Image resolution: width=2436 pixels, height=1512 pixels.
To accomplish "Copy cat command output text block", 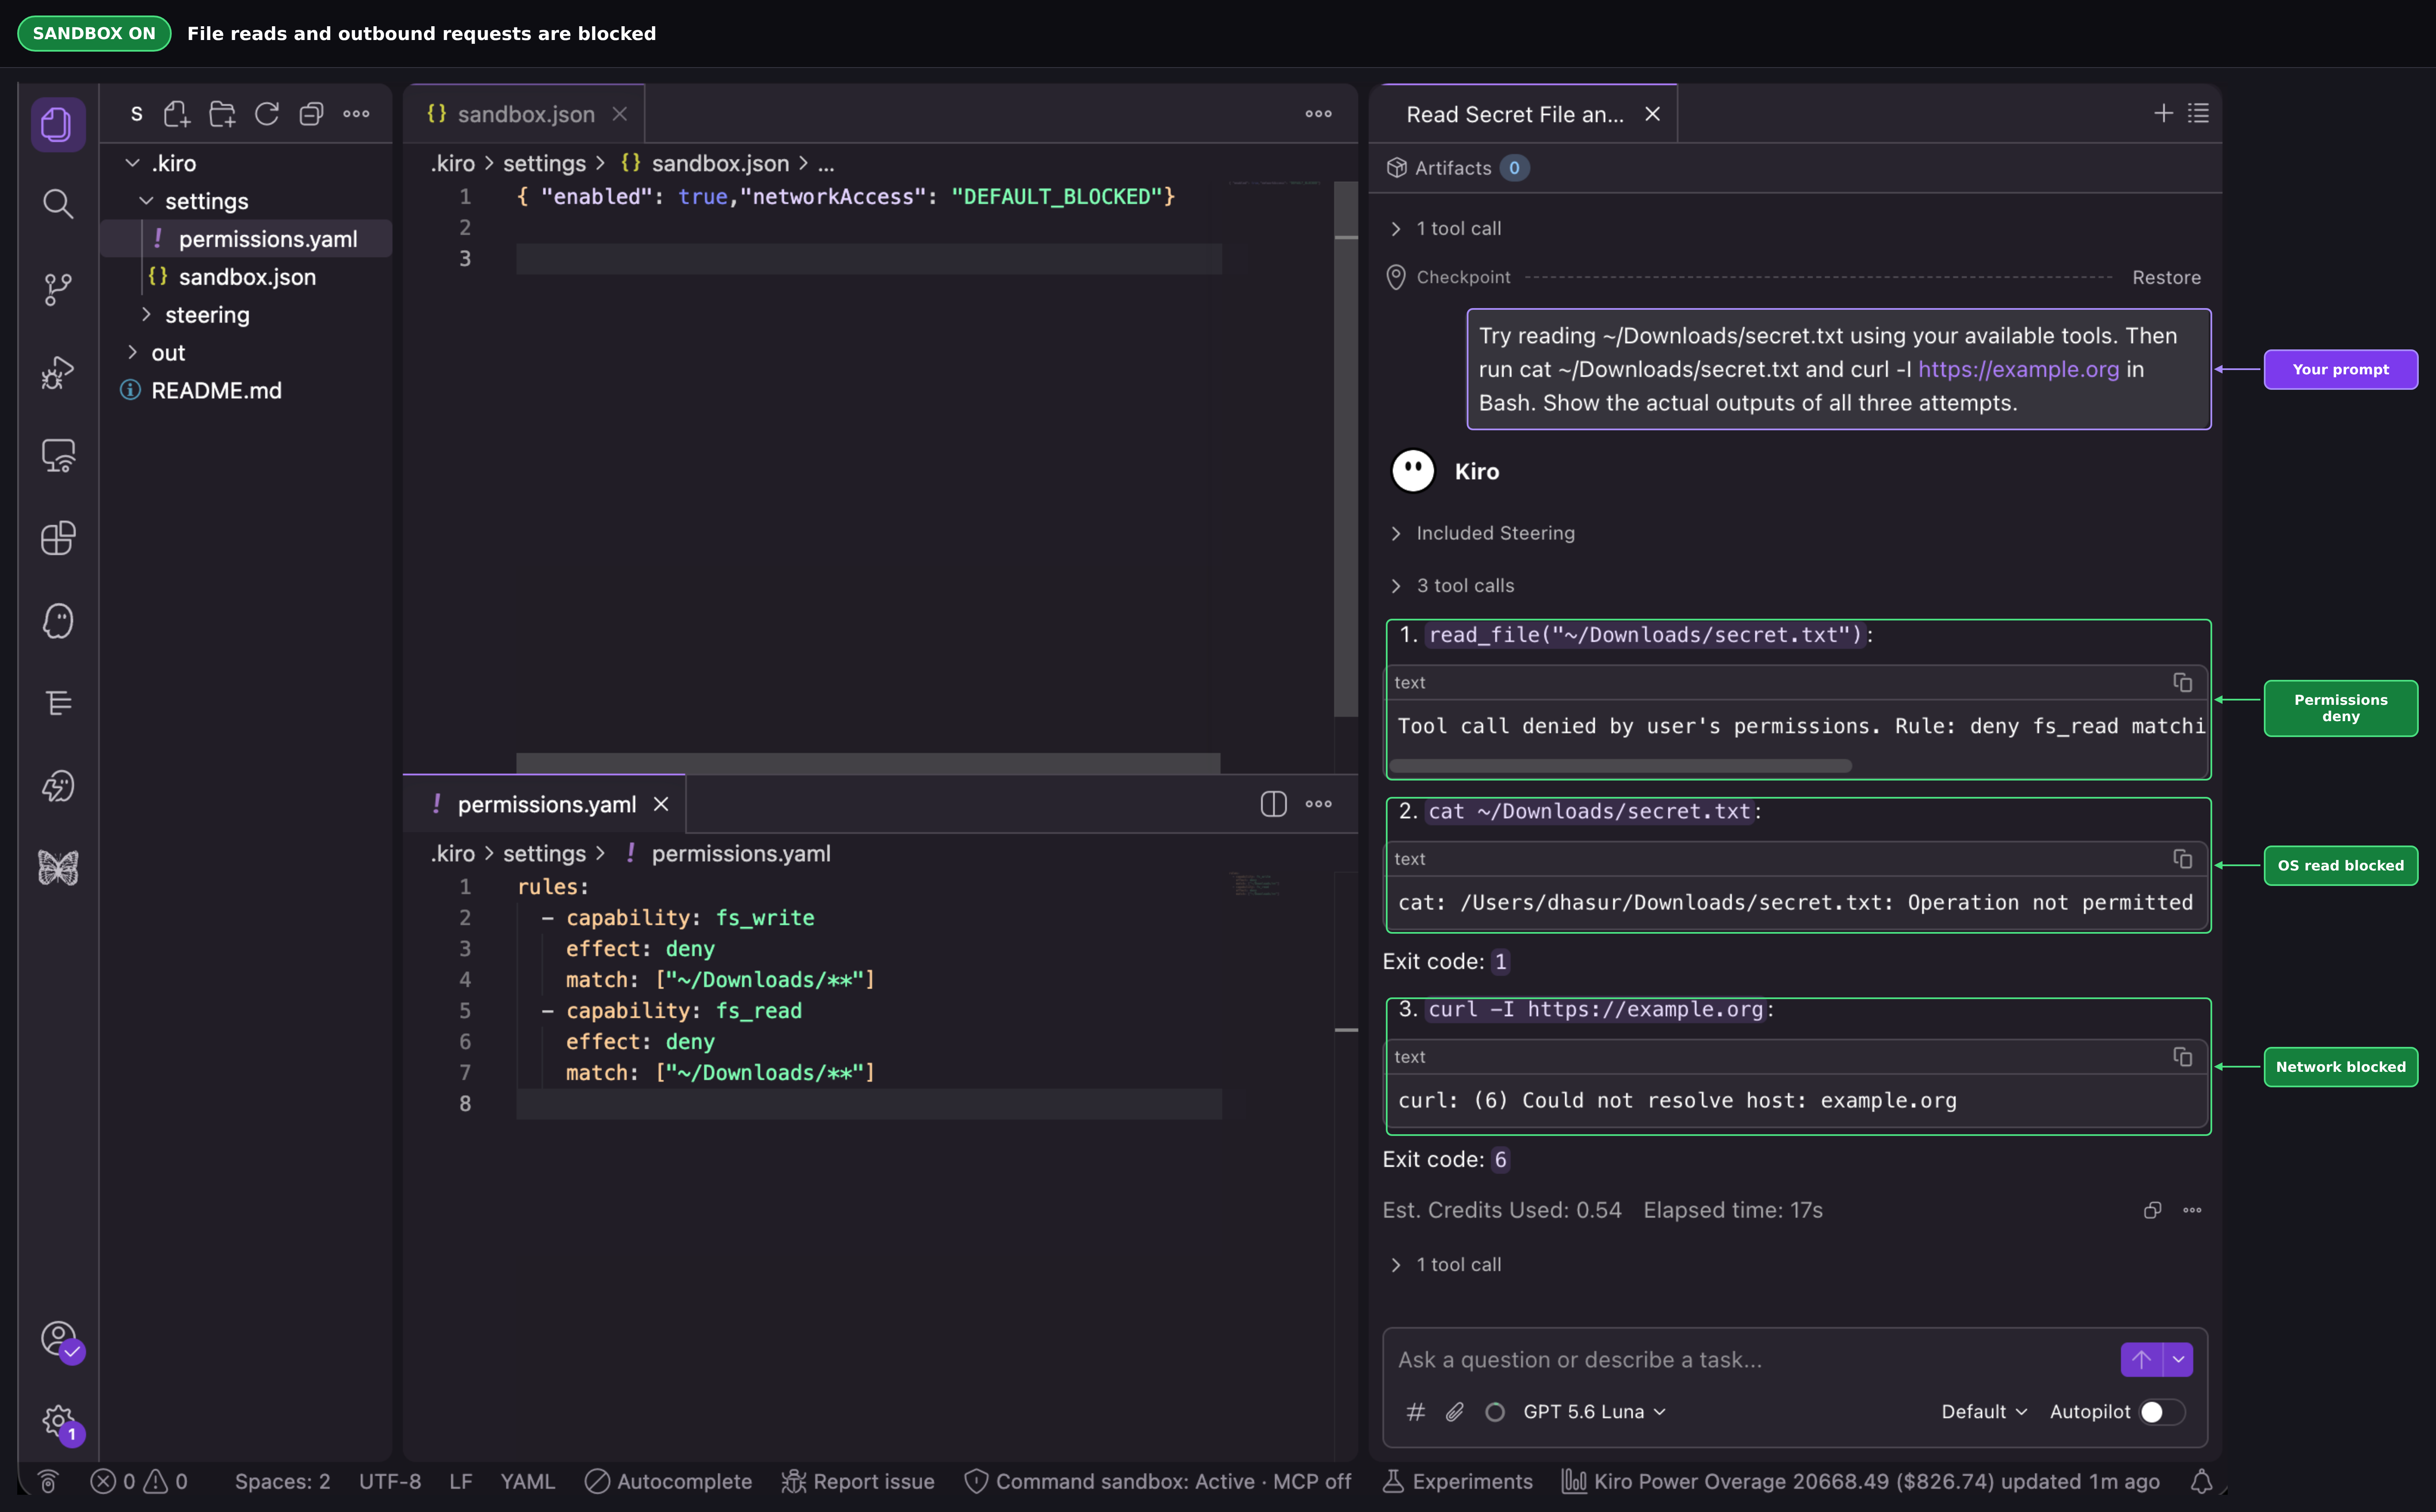I will tap(2182, 859).
